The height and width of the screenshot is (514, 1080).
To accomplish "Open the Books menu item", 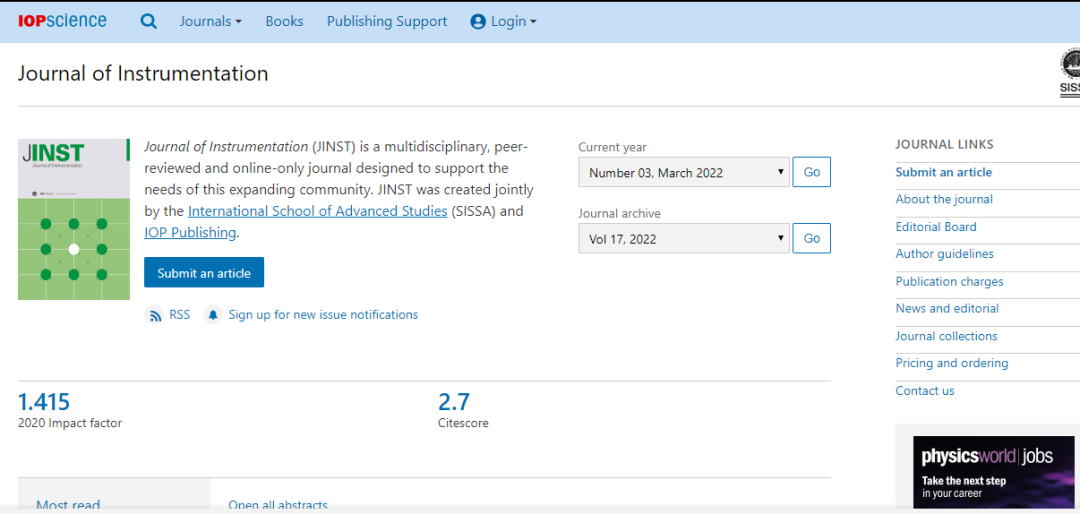I will coord(284,22).
